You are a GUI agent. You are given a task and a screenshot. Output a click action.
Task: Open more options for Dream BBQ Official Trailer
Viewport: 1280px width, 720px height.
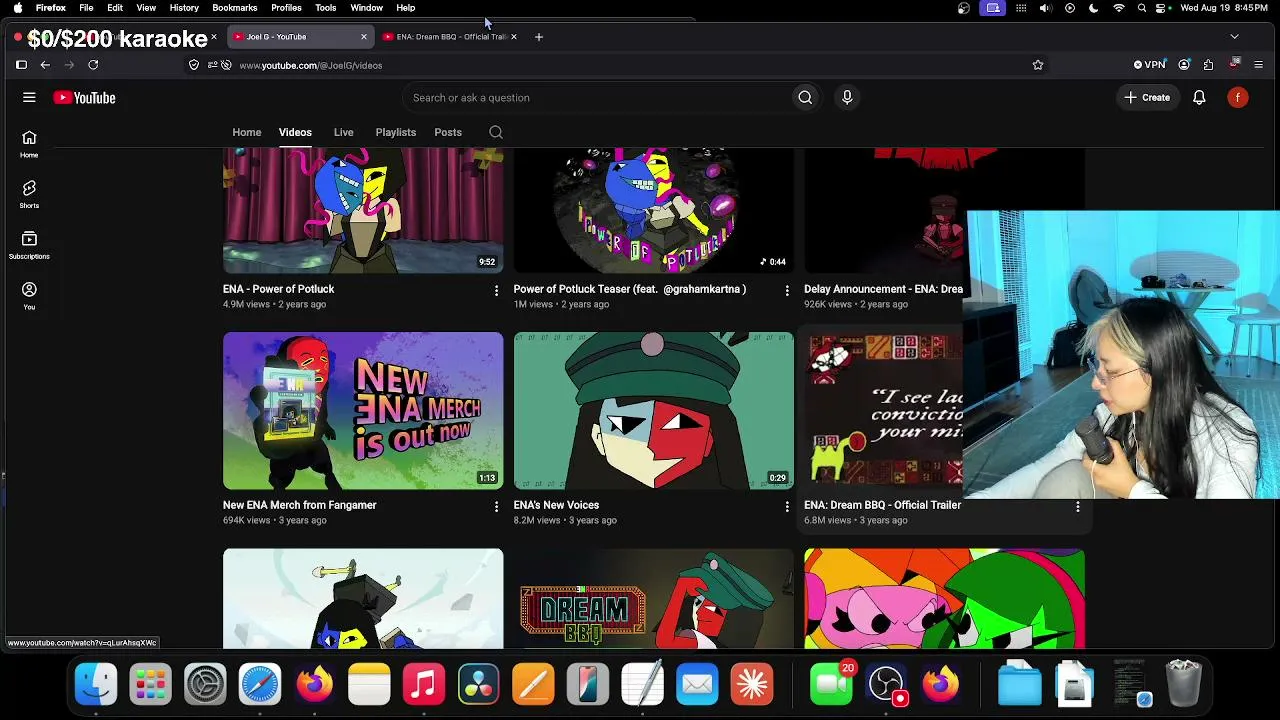(x=1077, y=506)
